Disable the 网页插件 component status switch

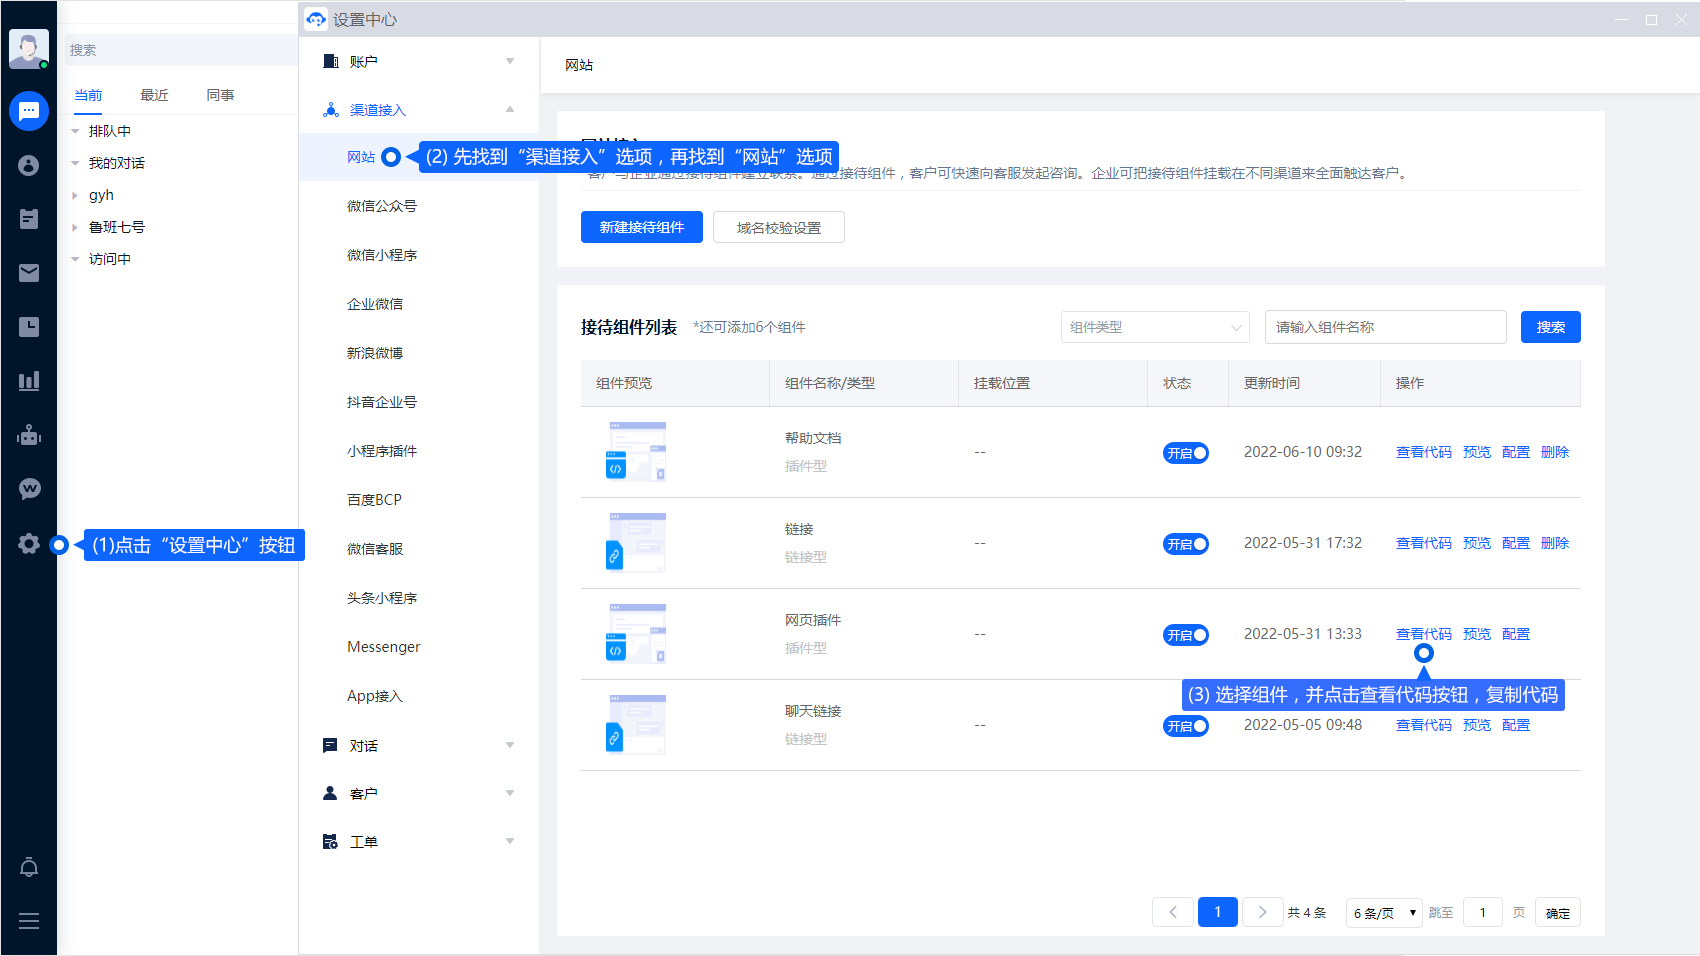(x=1185, y=635)
